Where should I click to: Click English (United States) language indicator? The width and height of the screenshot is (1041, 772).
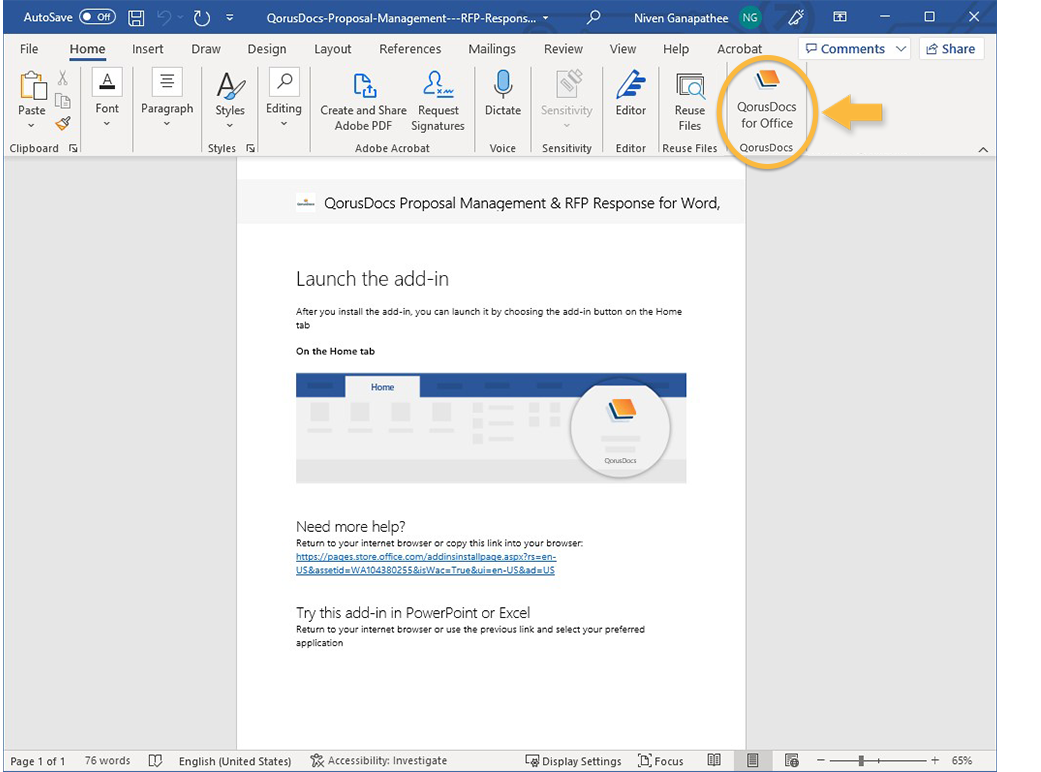(x=235, y=761)
